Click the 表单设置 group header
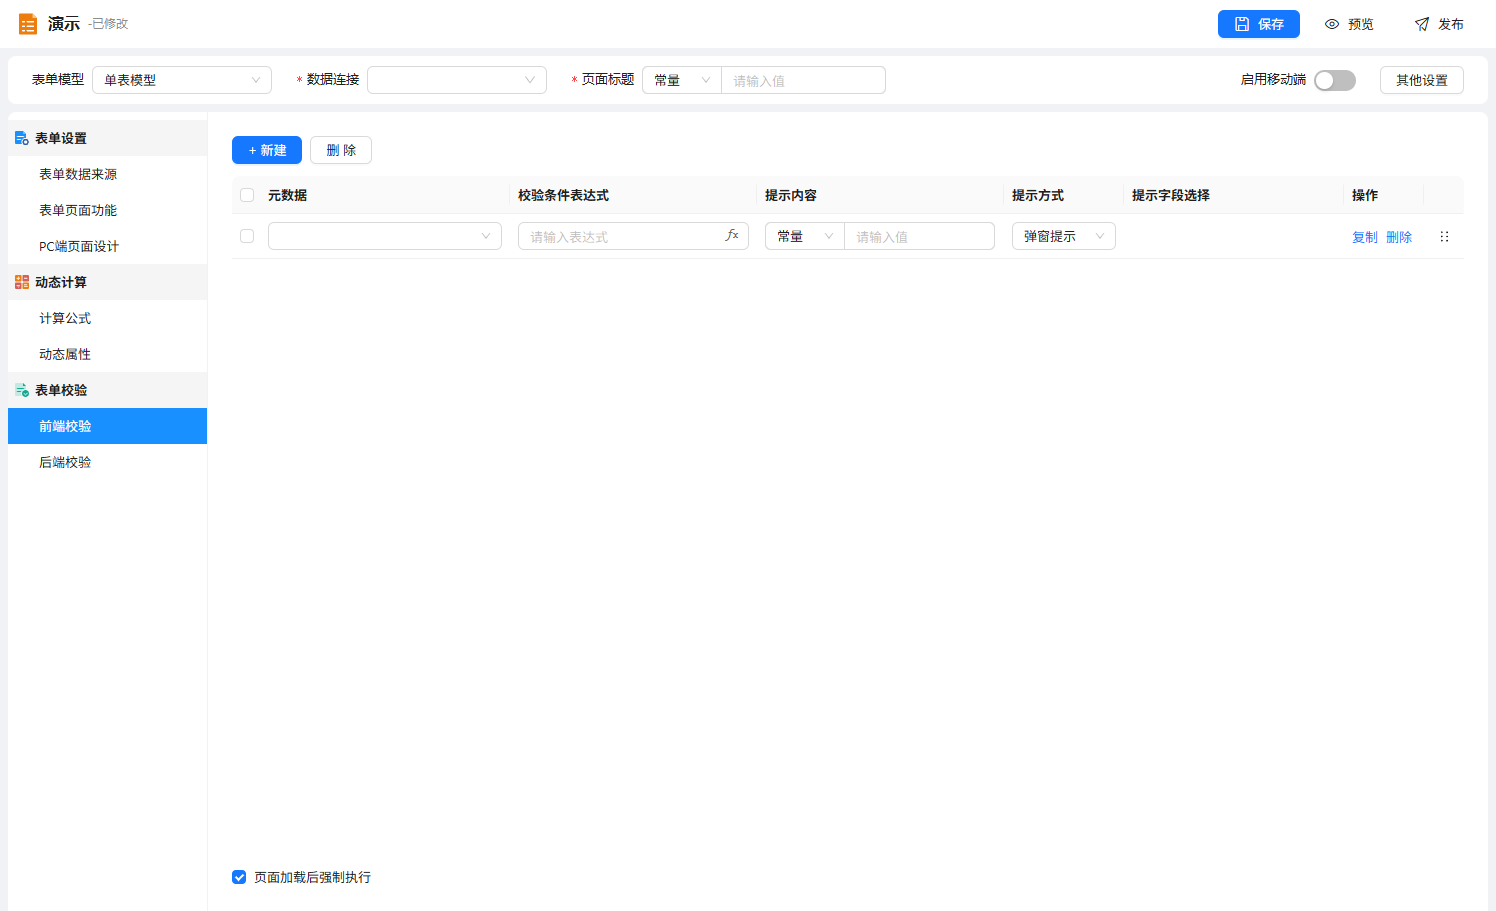1496x911 pixels. tap(108, 138)
